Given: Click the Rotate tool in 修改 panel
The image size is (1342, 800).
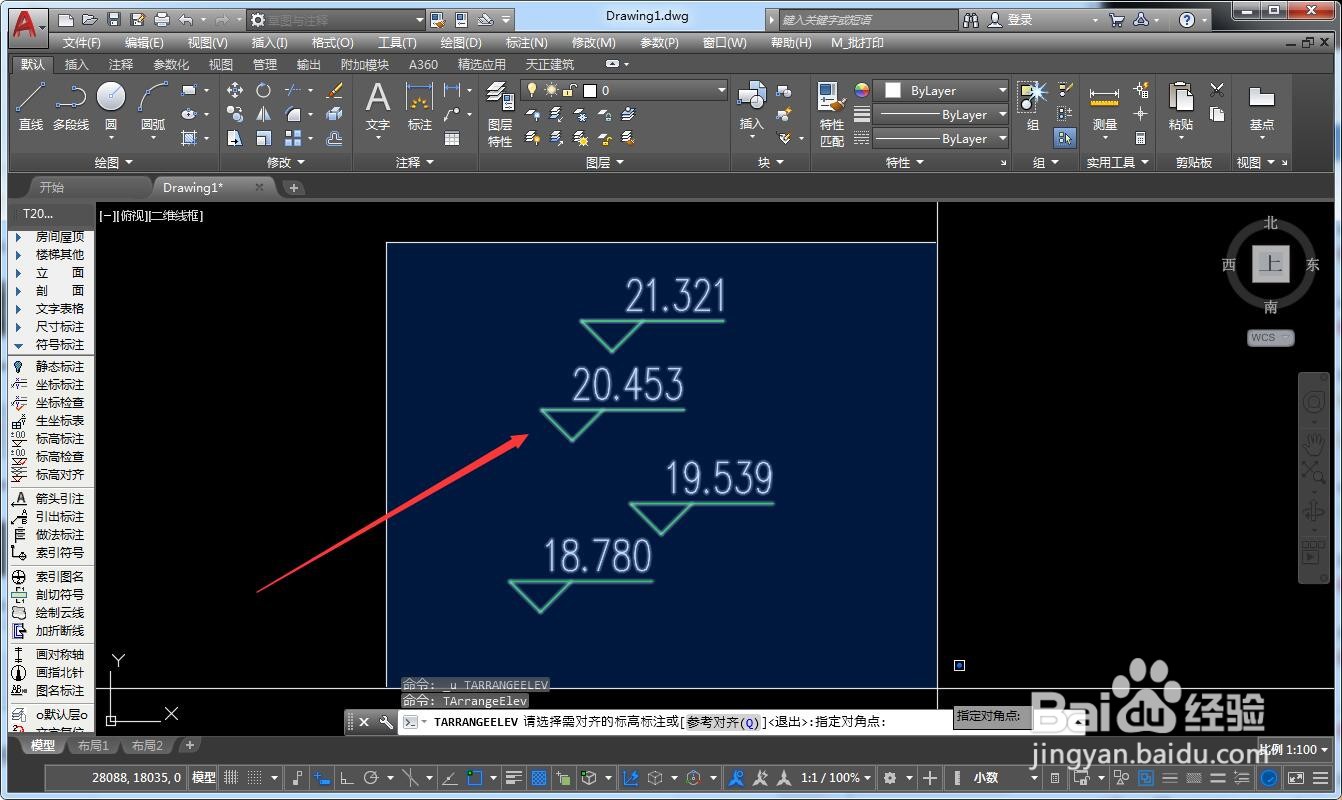Looking at the screenshot, I should (263, 90).
